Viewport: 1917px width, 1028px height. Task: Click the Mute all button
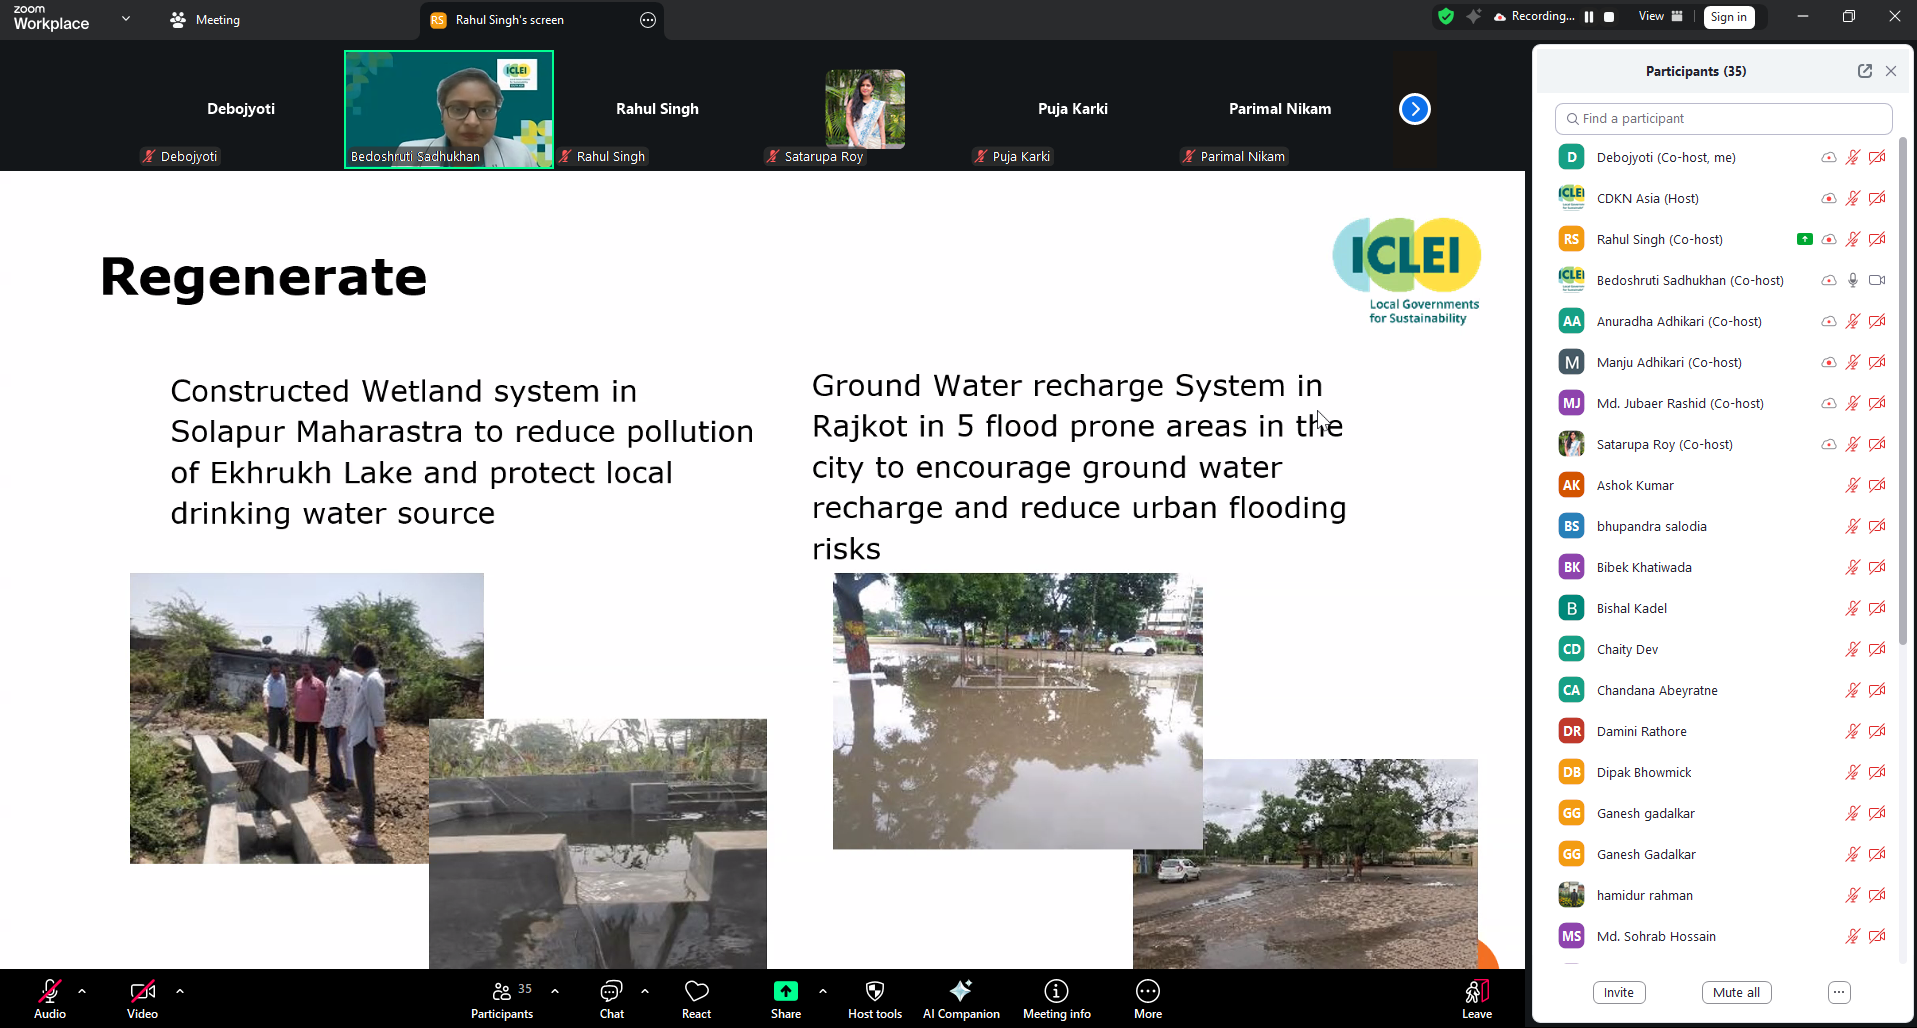pos(1735,992)
